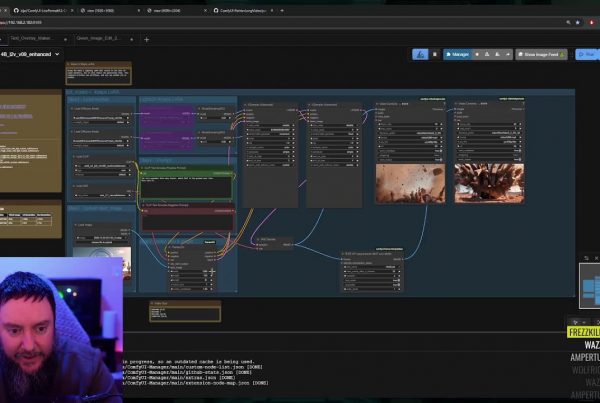The height and width of the screenshot is (403, 600).
Task: Click the dark red negative prompt text box
Action: [185, 221]
